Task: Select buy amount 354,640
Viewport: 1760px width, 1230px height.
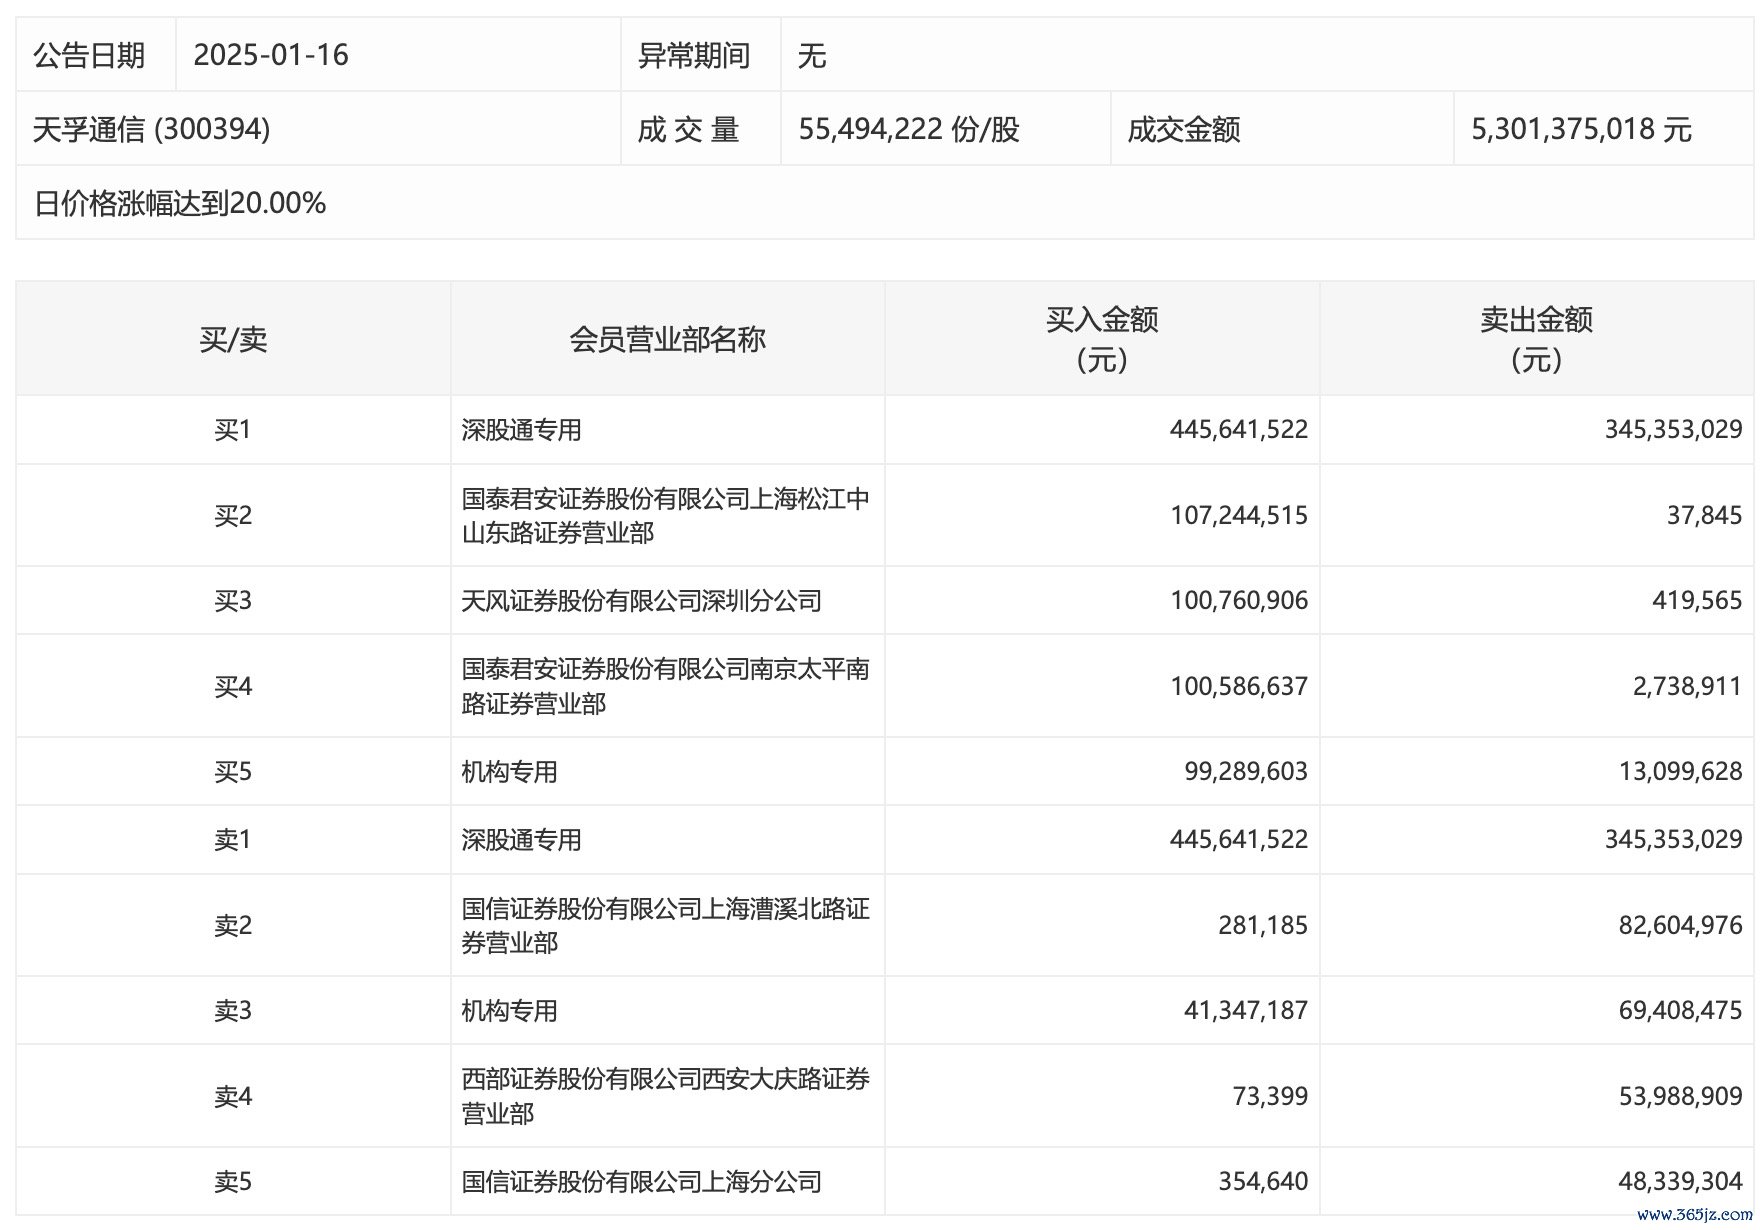Action: coord(1263,1182)
